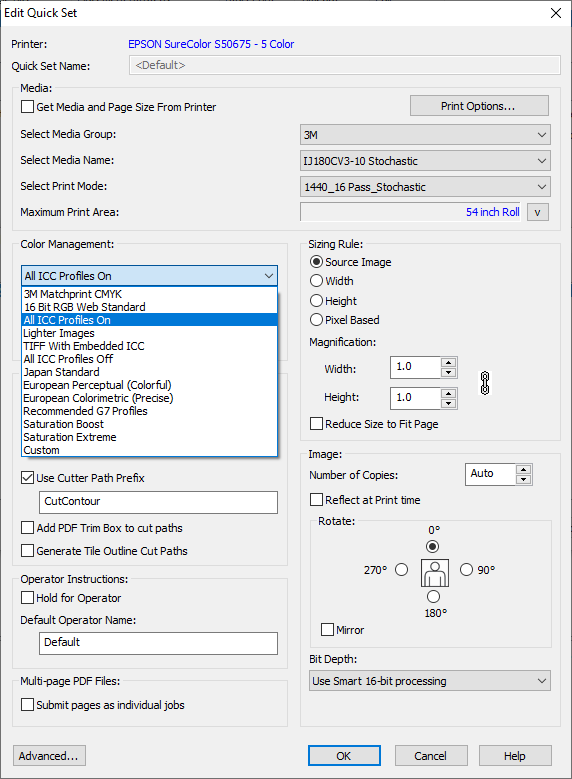Click the CutContour prefix text field
572x779 pixels.
[x=159, y=502]
